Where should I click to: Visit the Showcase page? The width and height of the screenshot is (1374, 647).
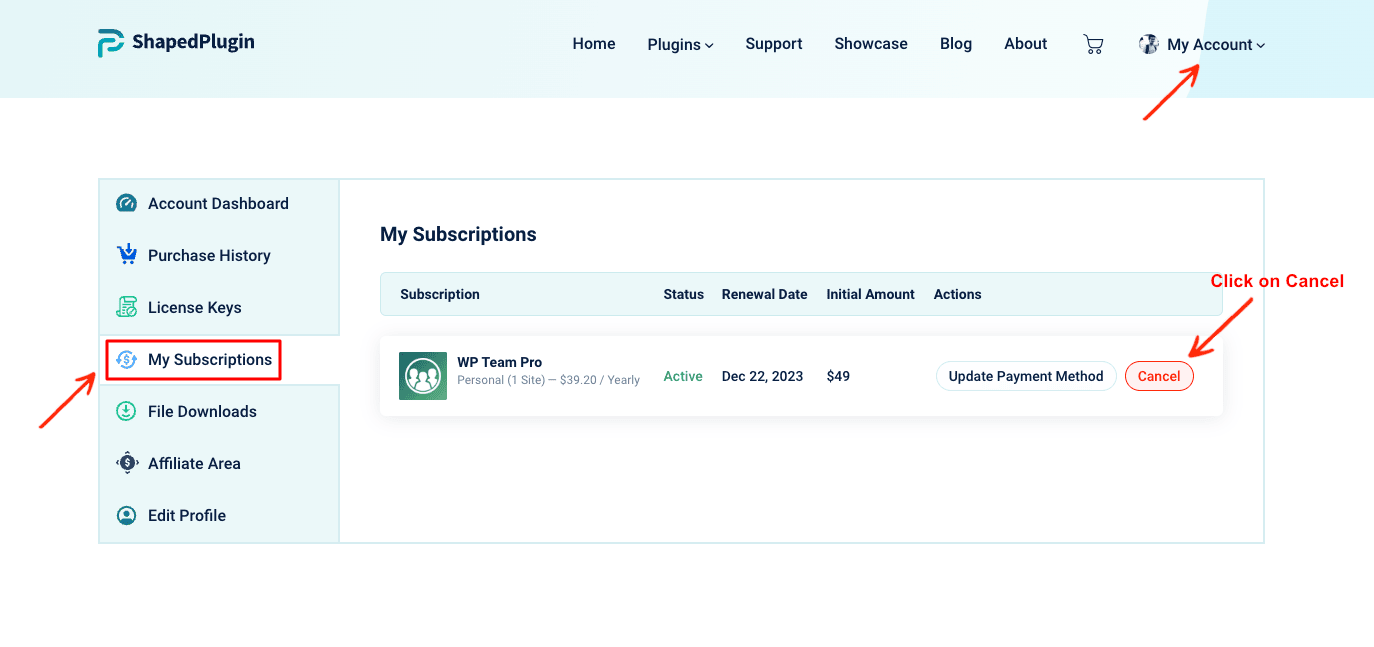click(x=871, y=44)
